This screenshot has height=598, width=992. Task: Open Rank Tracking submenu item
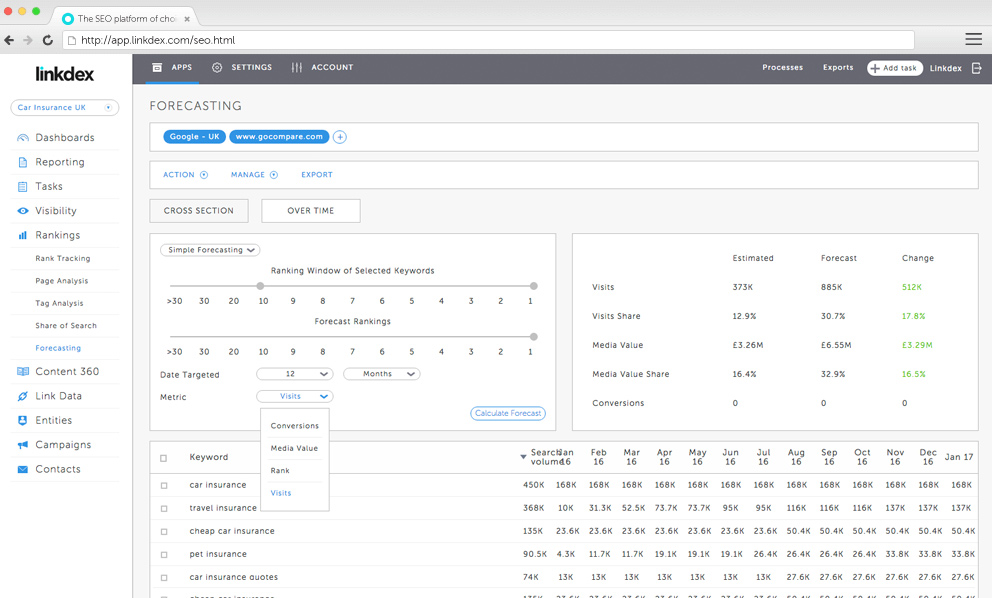(63, 258)
